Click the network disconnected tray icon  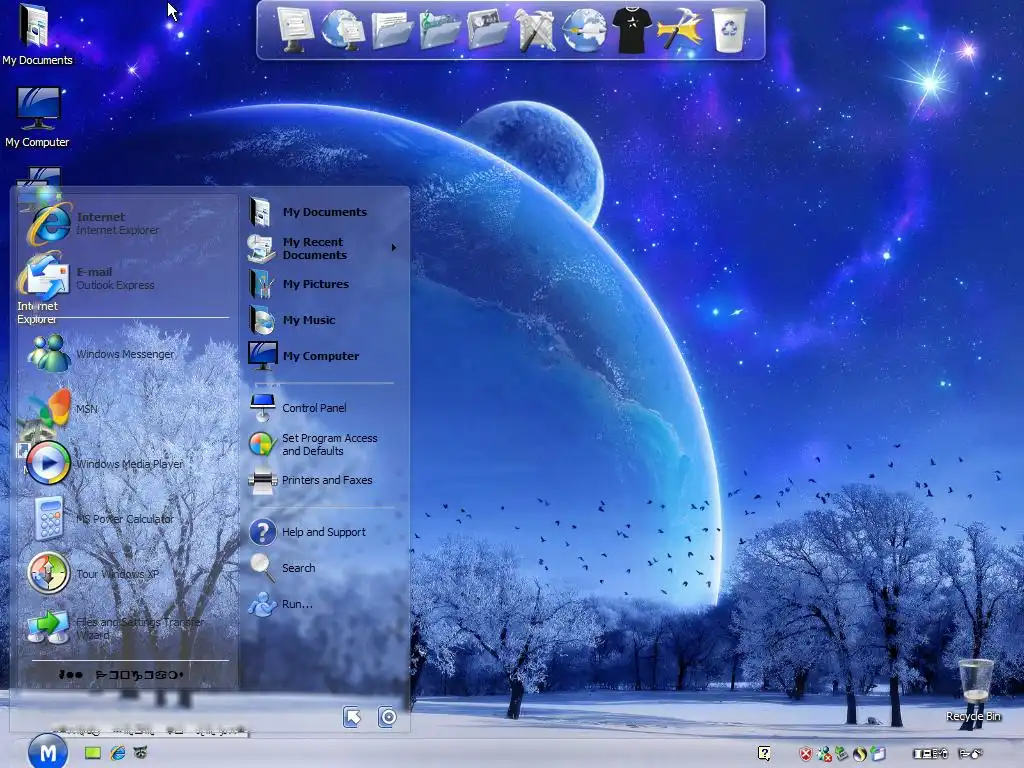point(824,754)
